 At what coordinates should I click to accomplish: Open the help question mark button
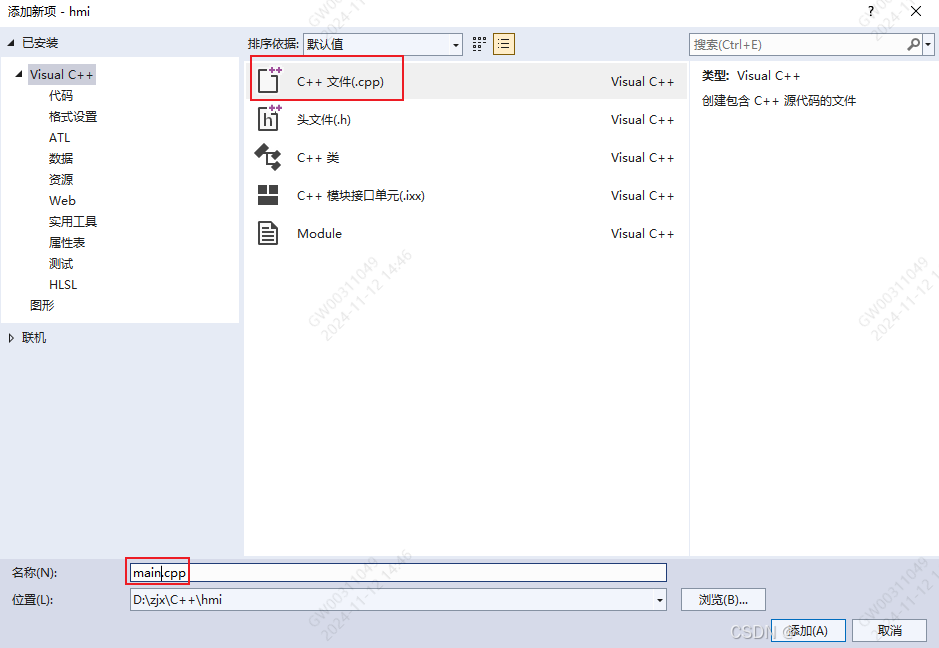pos(871,11)
